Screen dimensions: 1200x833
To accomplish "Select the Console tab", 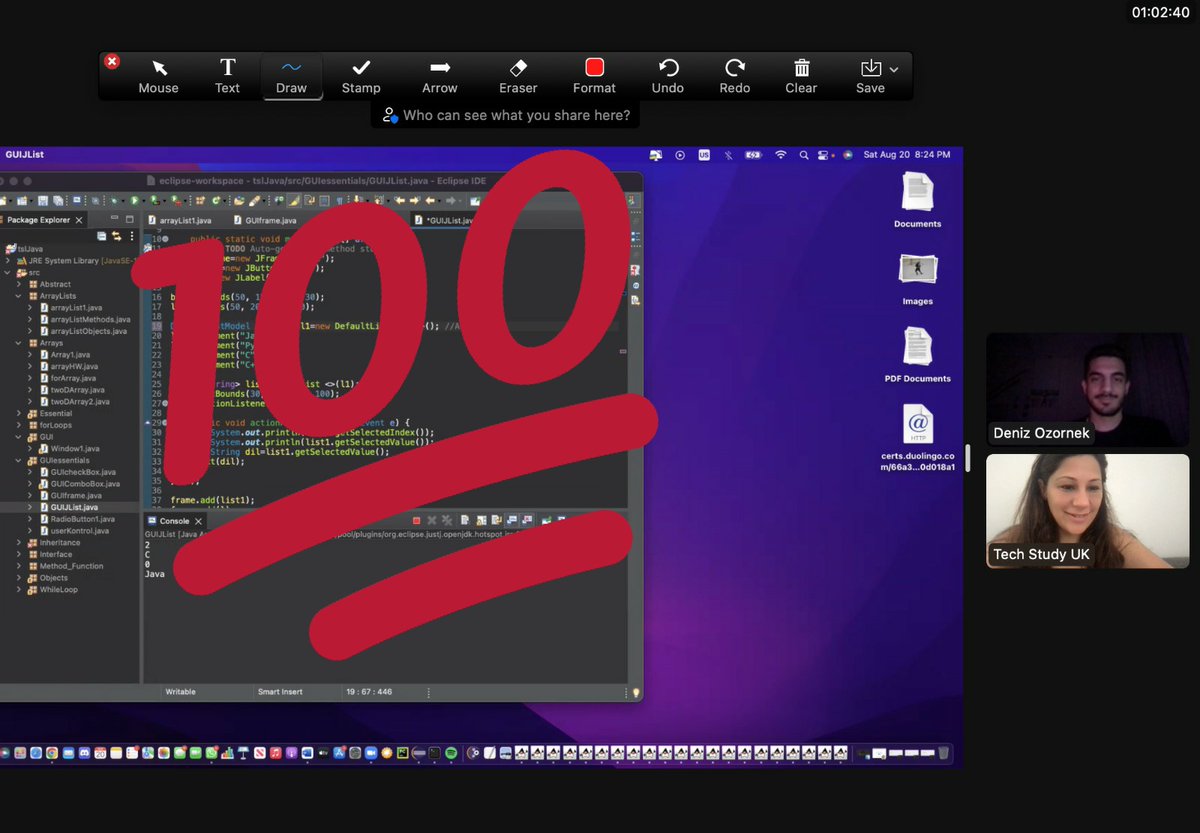I will point(175,520).
